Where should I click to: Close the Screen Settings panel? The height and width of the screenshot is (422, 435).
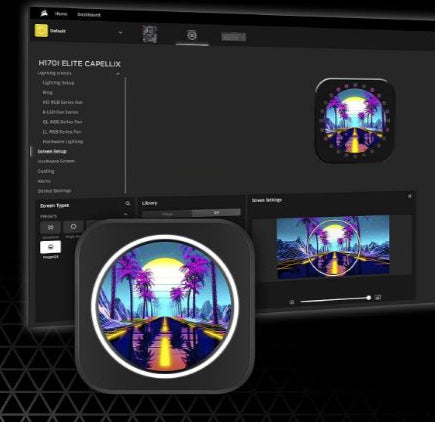[x=410, y=196]
